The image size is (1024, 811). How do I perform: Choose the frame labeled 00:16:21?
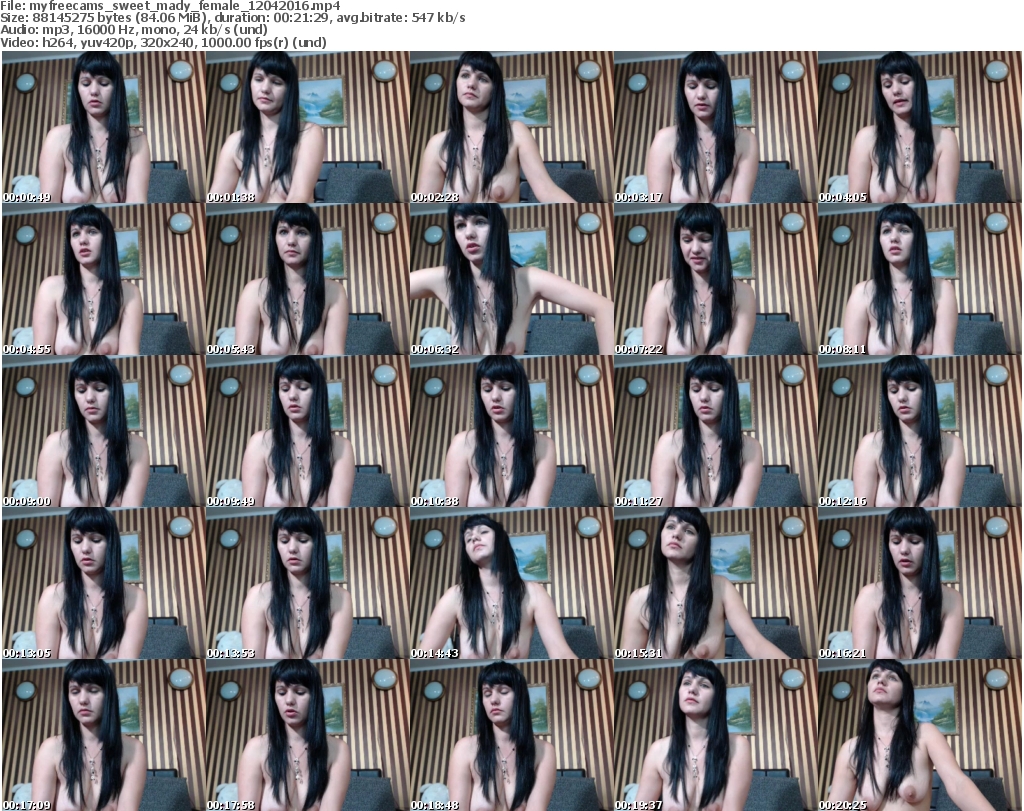pos(919,583)
